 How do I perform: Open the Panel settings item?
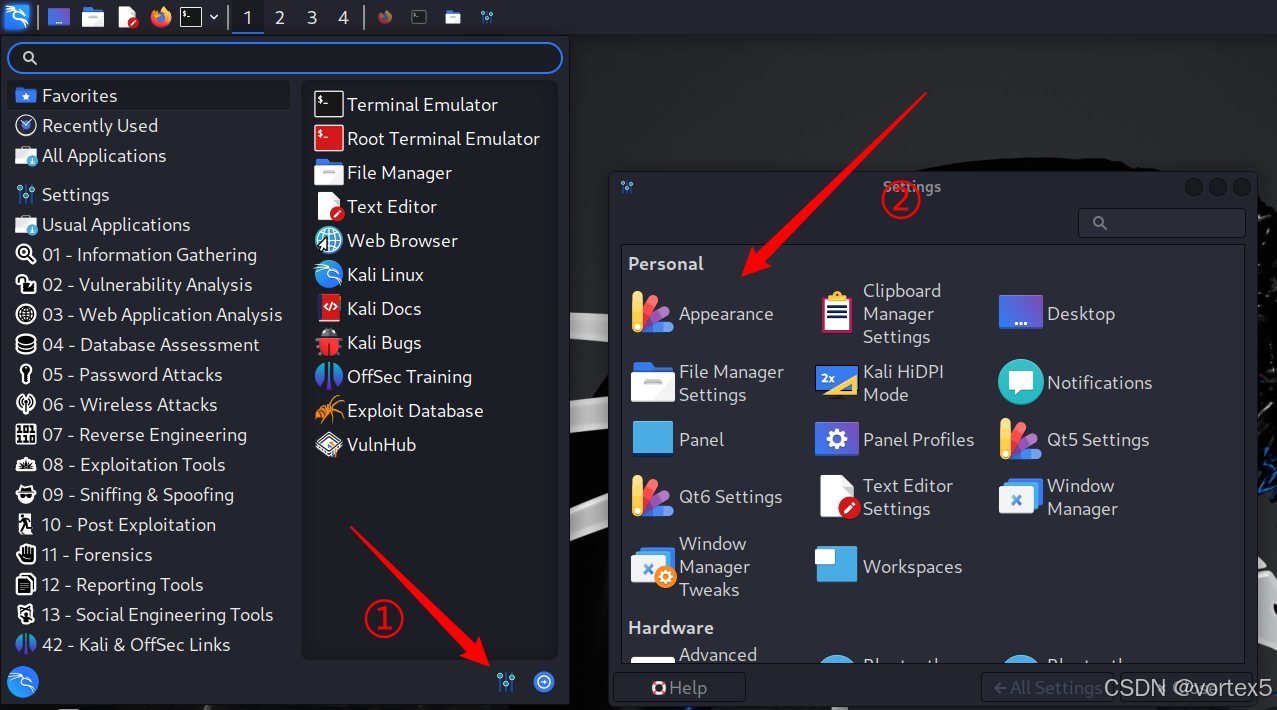pyautogui.click(x=679, y=439)
